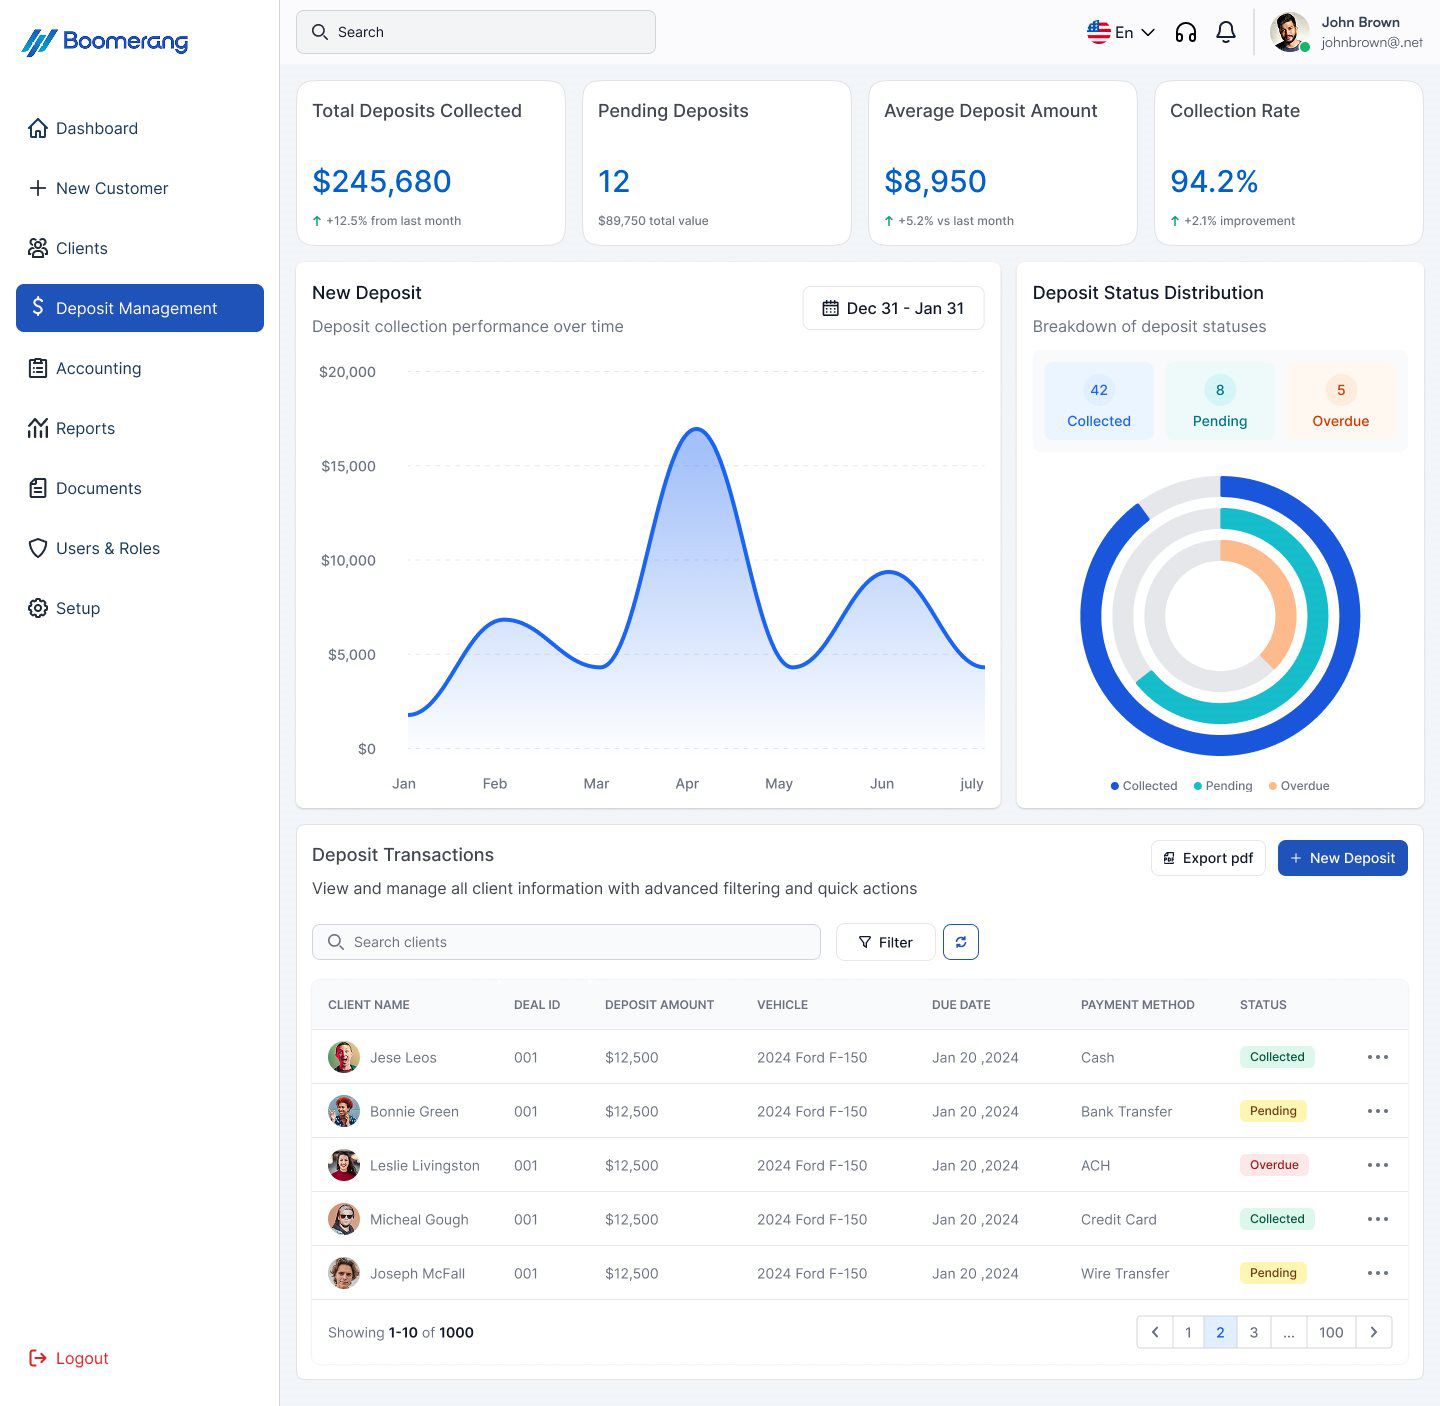The width and height of the screenshot is (1440, 1406).
Task: Toggle the Collected status card
Action: pyautogui.click(x=1098, y=402)
